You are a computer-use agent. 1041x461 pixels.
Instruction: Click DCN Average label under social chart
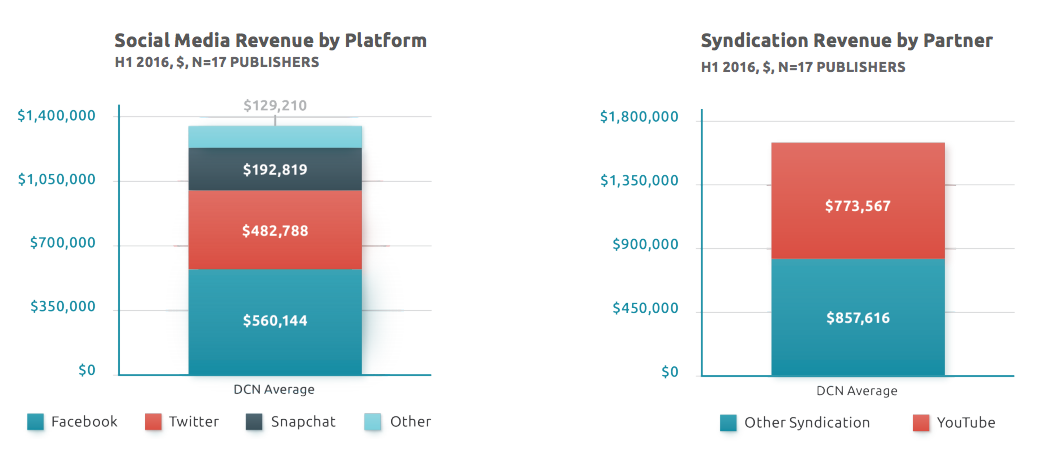(x=274, y=389)
